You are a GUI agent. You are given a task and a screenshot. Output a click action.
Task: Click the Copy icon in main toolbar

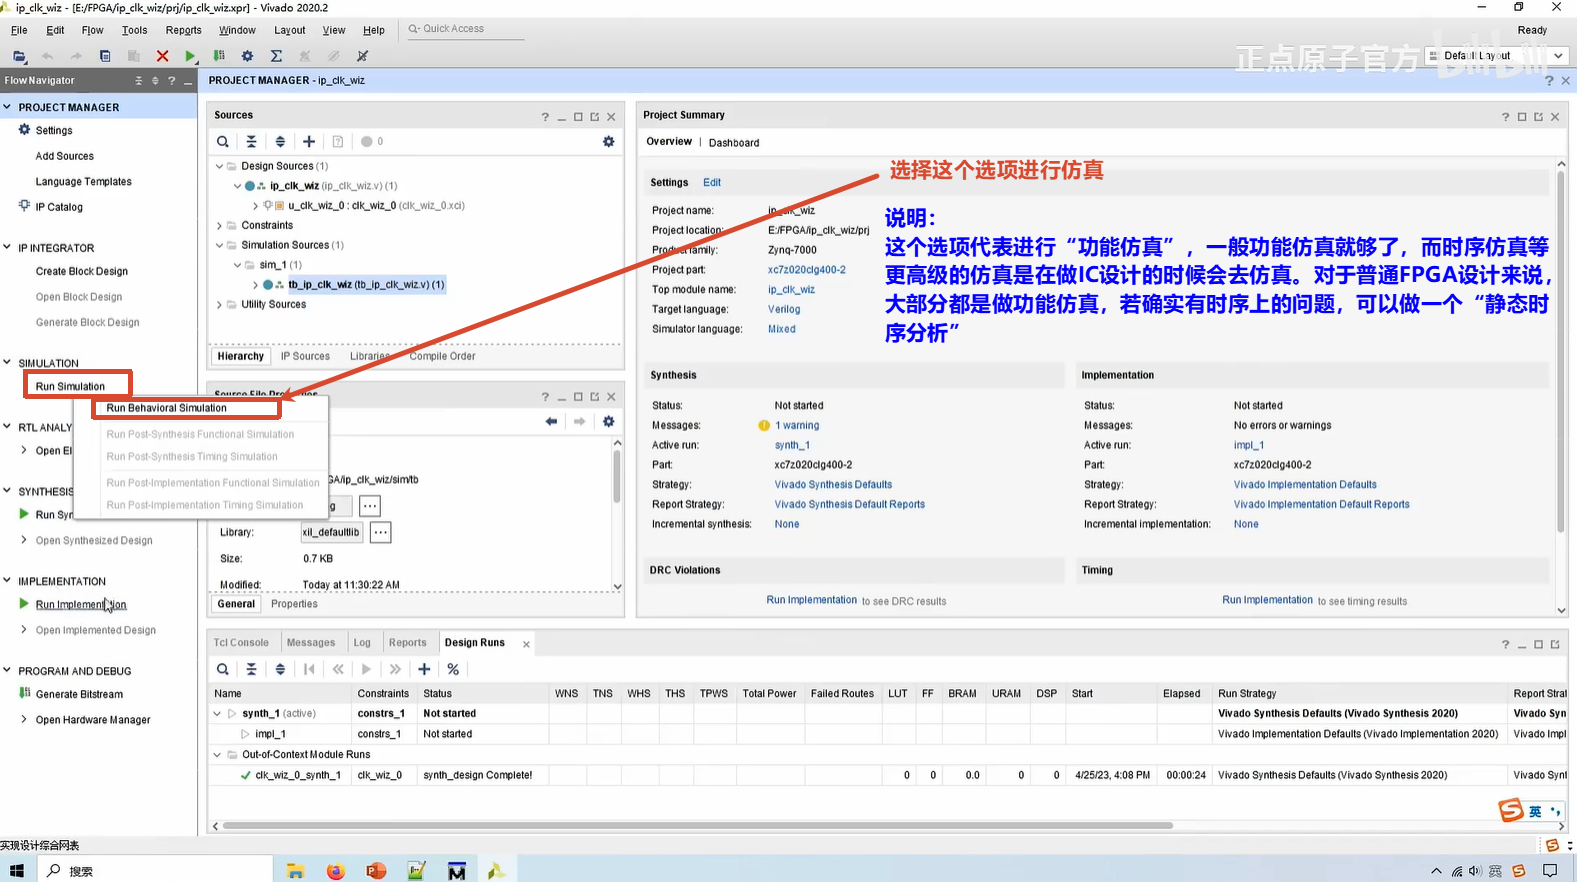click(x=105, y=56)
